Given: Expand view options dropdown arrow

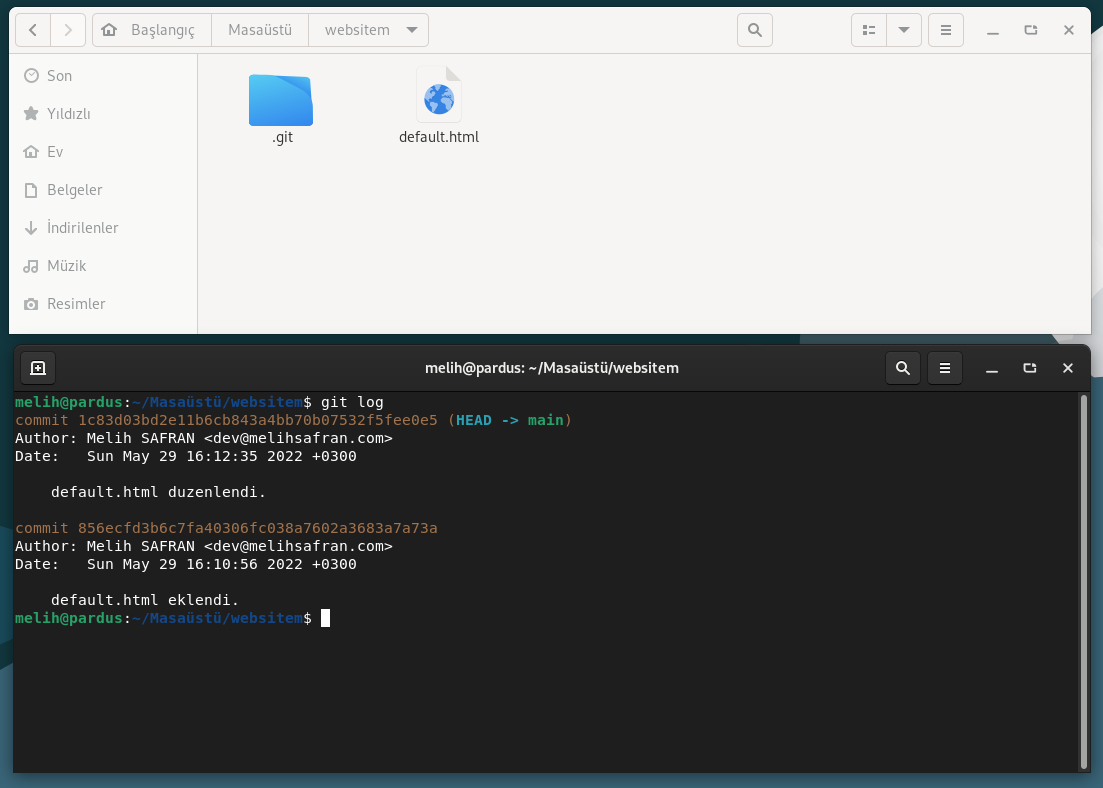Looking at the screenshot, I should coord(904,30).
